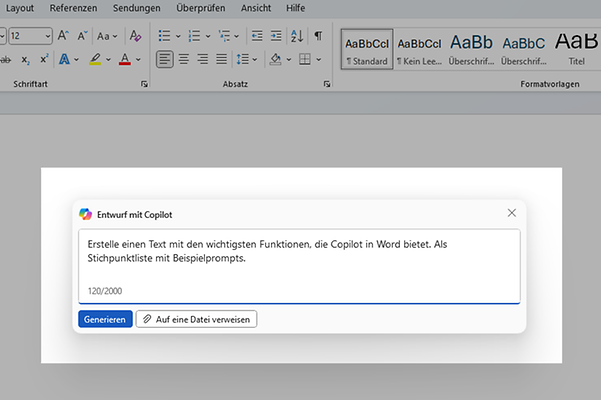Click the sort A-Z icon
The height and width of the screenshot is (400, 601).
tap(296, 36)
